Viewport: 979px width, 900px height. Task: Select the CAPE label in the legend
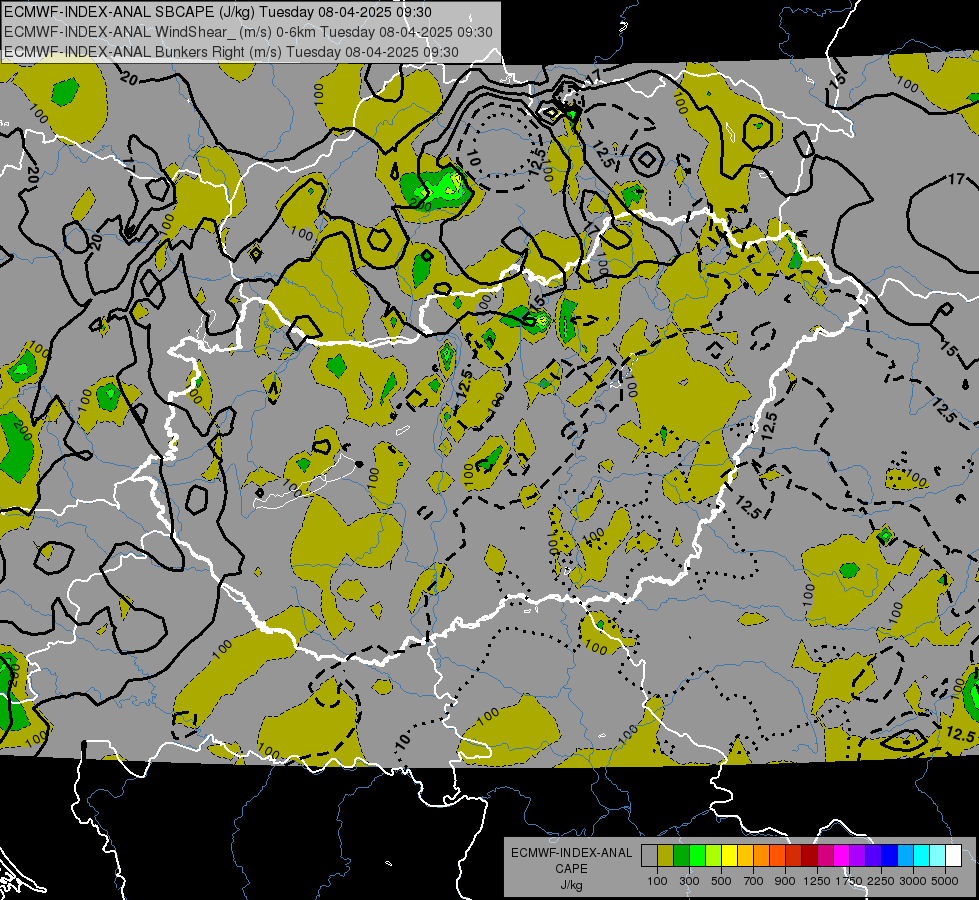[x=571, y=869]
